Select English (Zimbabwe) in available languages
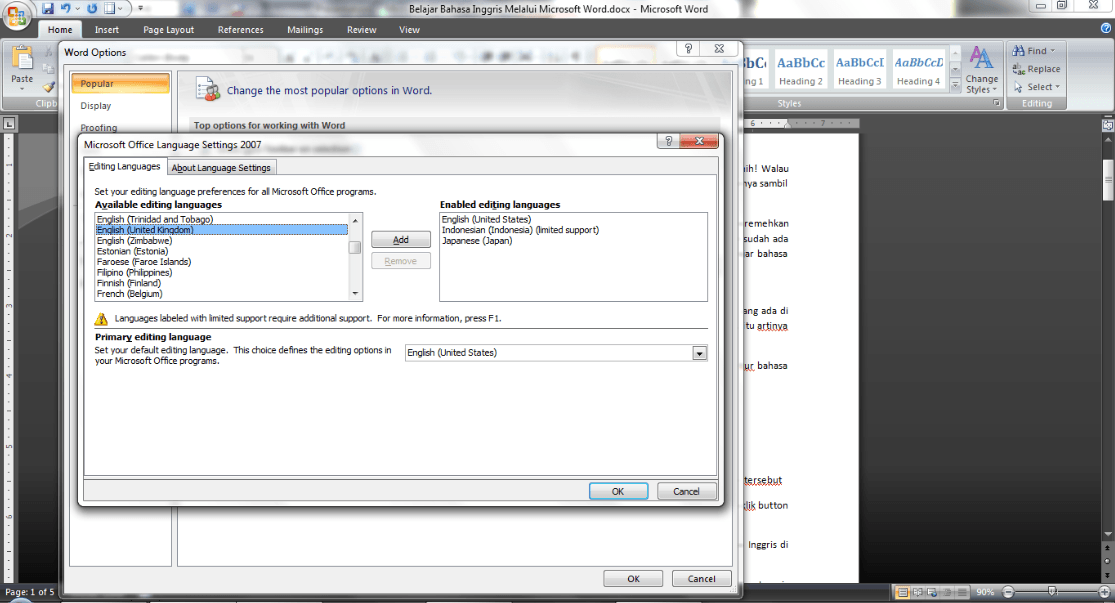 (x=222, y=240)
